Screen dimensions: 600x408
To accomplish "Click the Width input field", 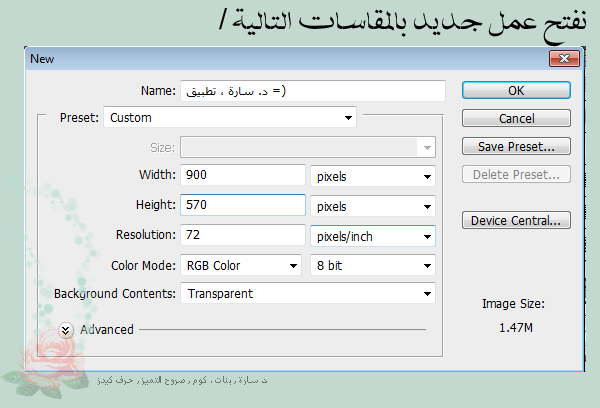I will (x=242, y=175).
